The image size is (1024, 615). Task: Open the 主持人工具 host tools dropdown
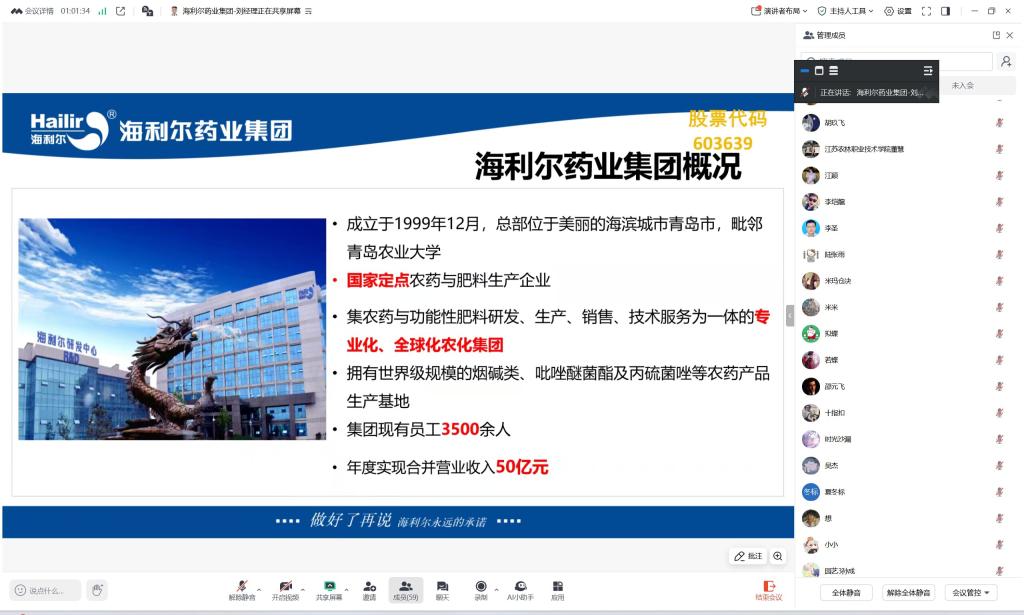(845, 11)
